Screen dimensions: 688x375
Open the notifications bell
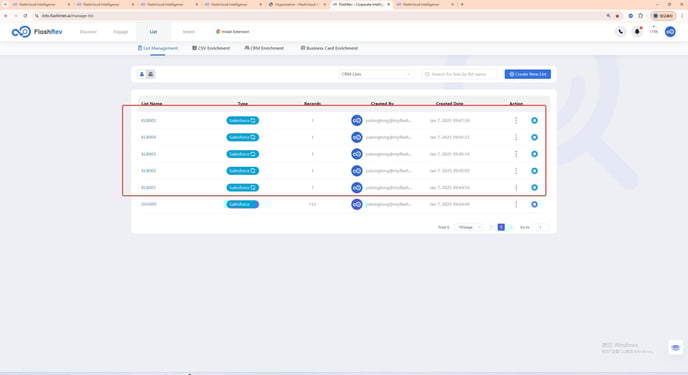(x=637, y=32)
